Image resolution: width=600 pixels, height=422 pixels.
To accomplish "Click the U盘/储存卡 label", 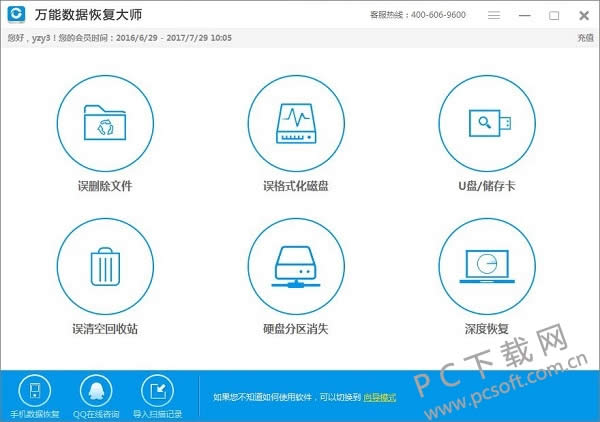I will click(x=487, y=186).
